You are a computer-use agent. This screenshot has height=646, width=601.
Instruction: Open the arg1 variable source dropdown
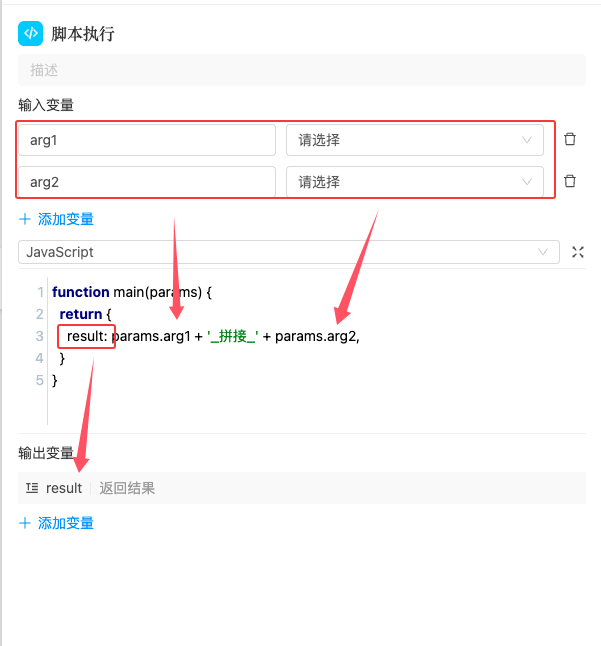[x=415, y=140]
